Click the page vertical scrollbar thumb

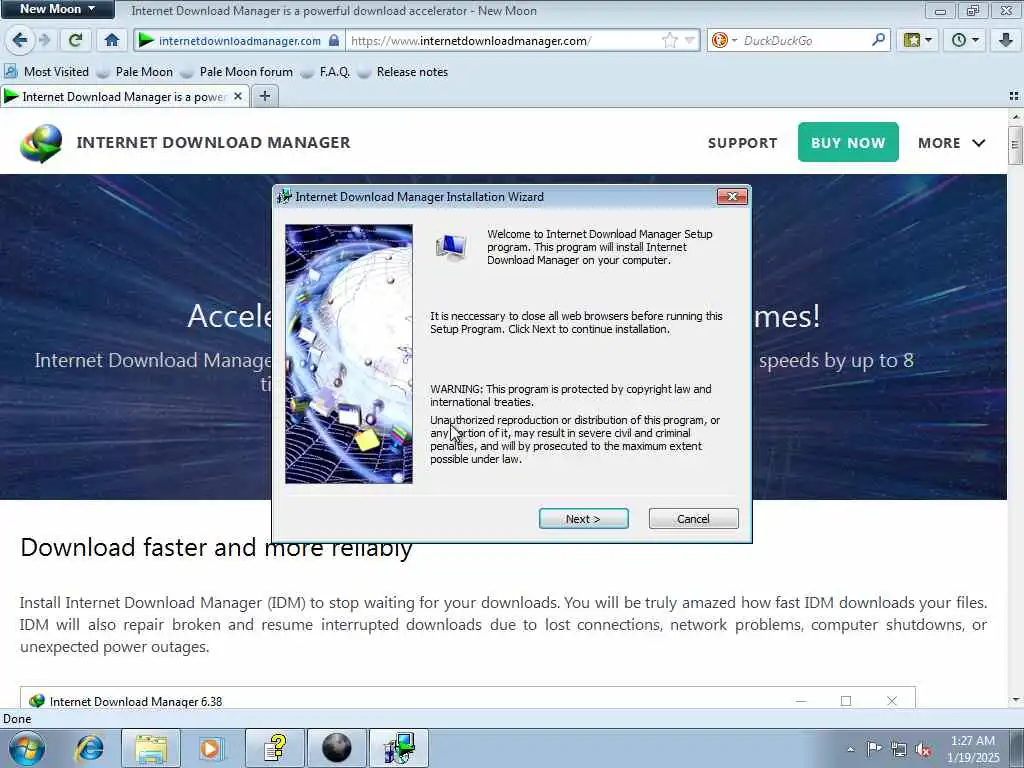tap(1014, 144)
